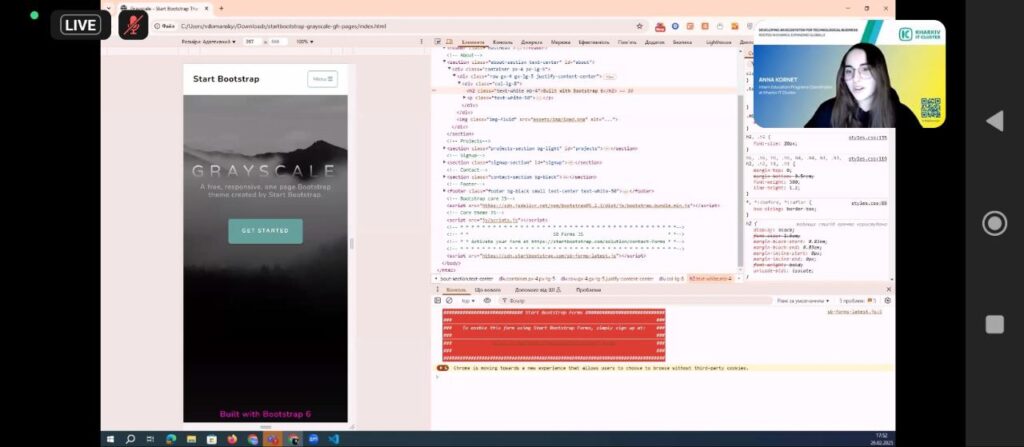Open console settings gear icon
The width and height of the screenshot is (1024, 447).
pyautogui.click(x=887, y=301)
